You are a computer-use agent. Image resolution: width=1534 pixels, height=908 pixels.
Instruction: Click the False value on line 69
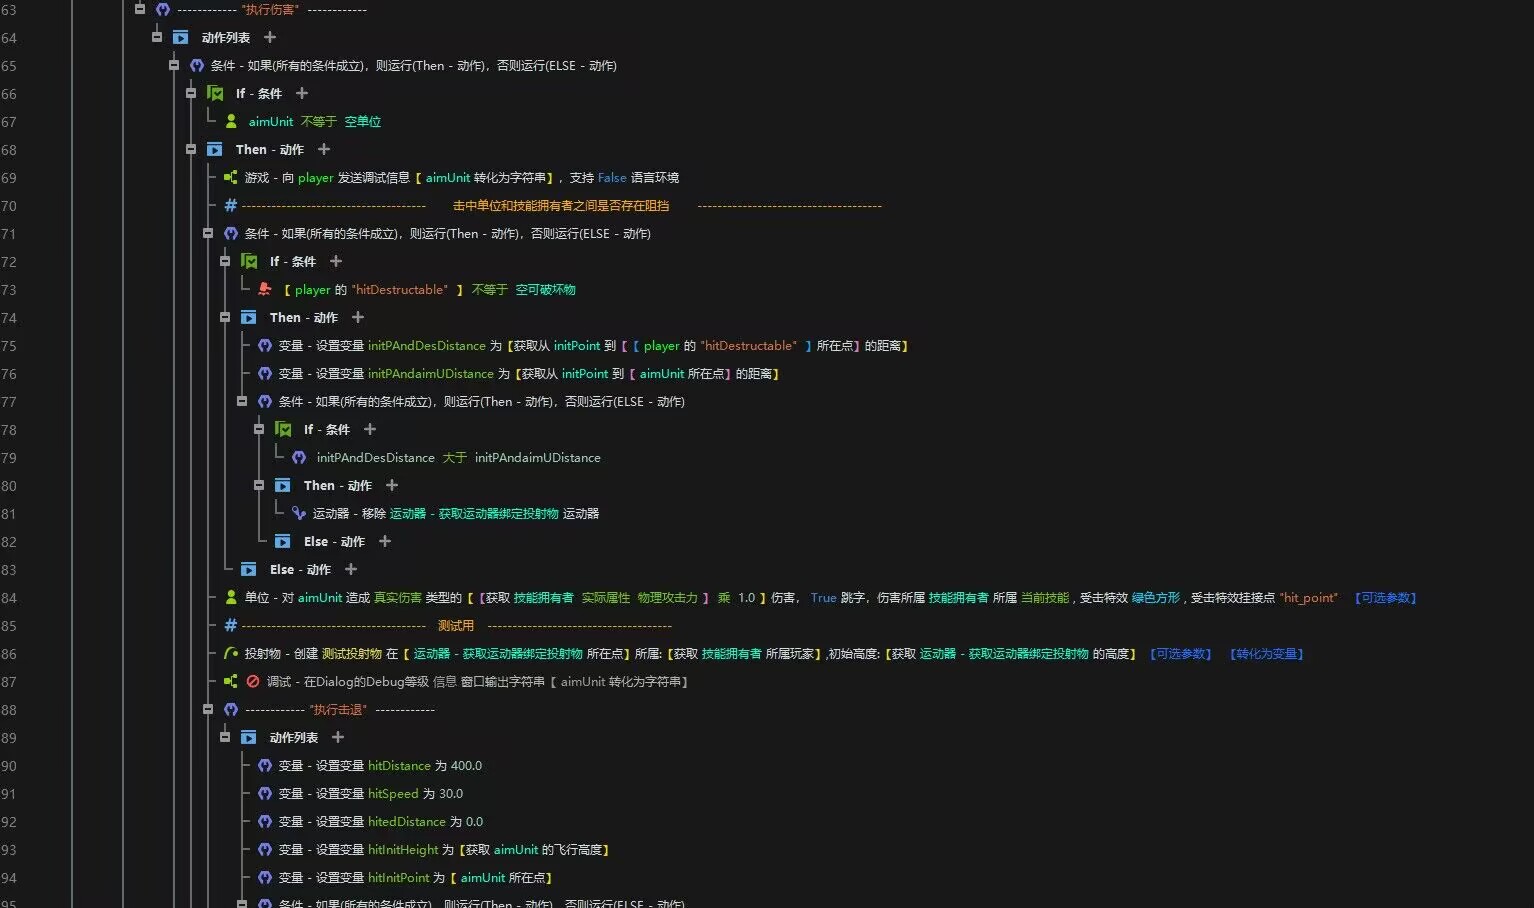612,178
